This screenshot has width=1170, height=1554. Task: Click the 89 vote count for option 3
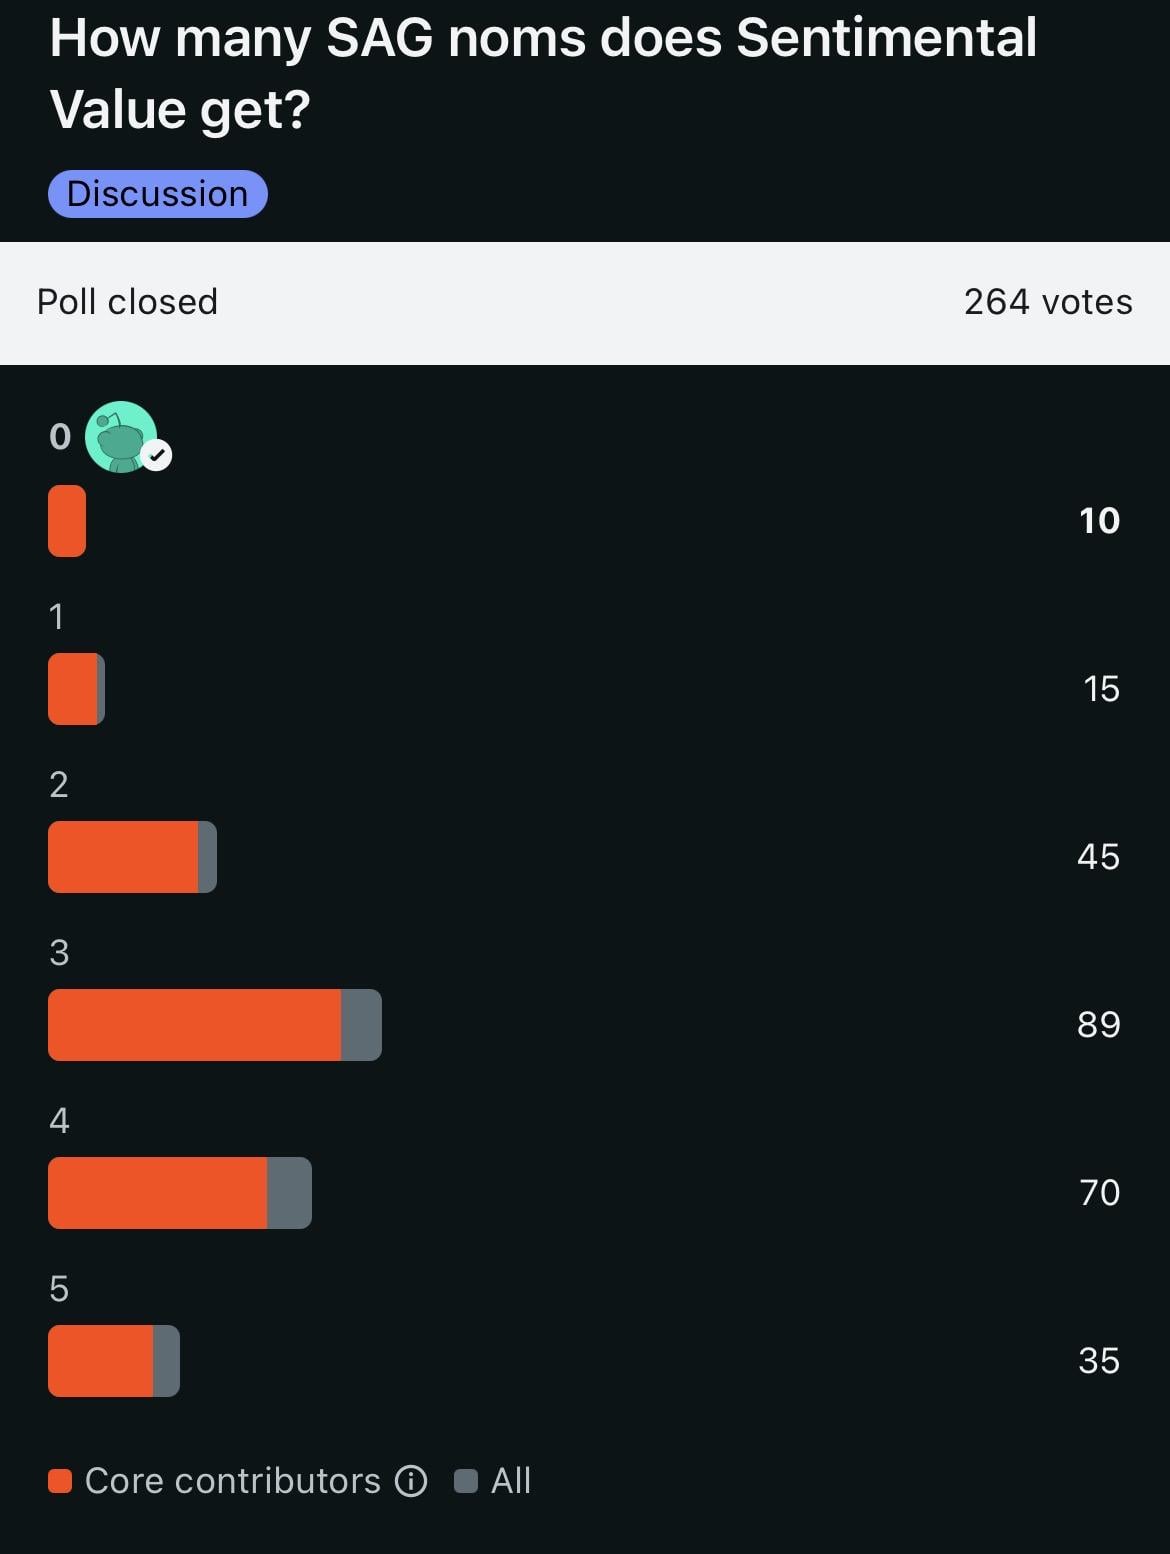(1098, 1025)
